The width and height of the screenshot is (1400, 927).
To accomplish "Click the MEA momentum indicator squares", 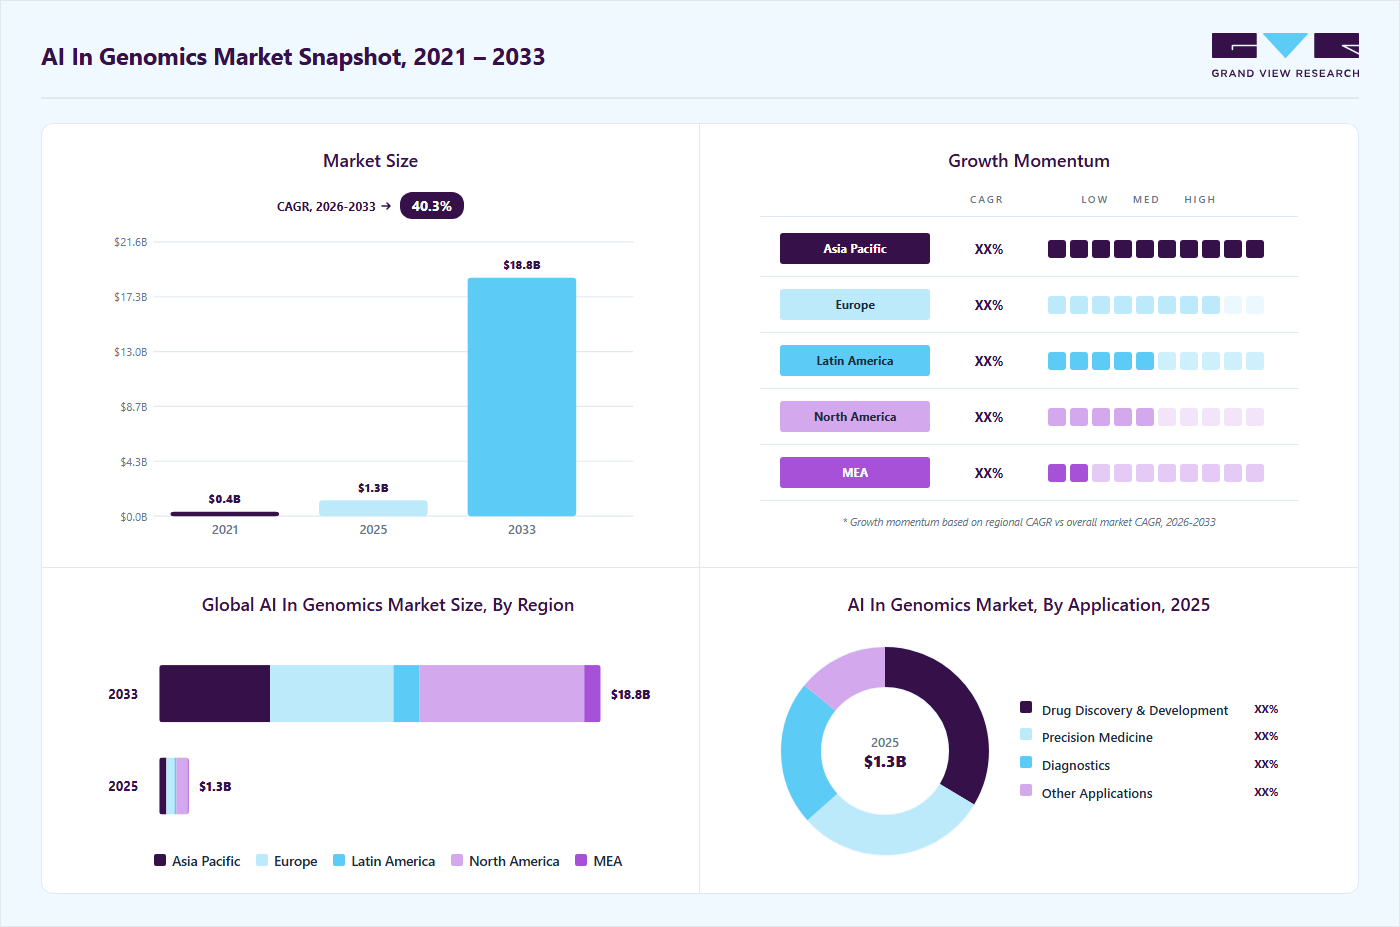I will pos(1156,473).
